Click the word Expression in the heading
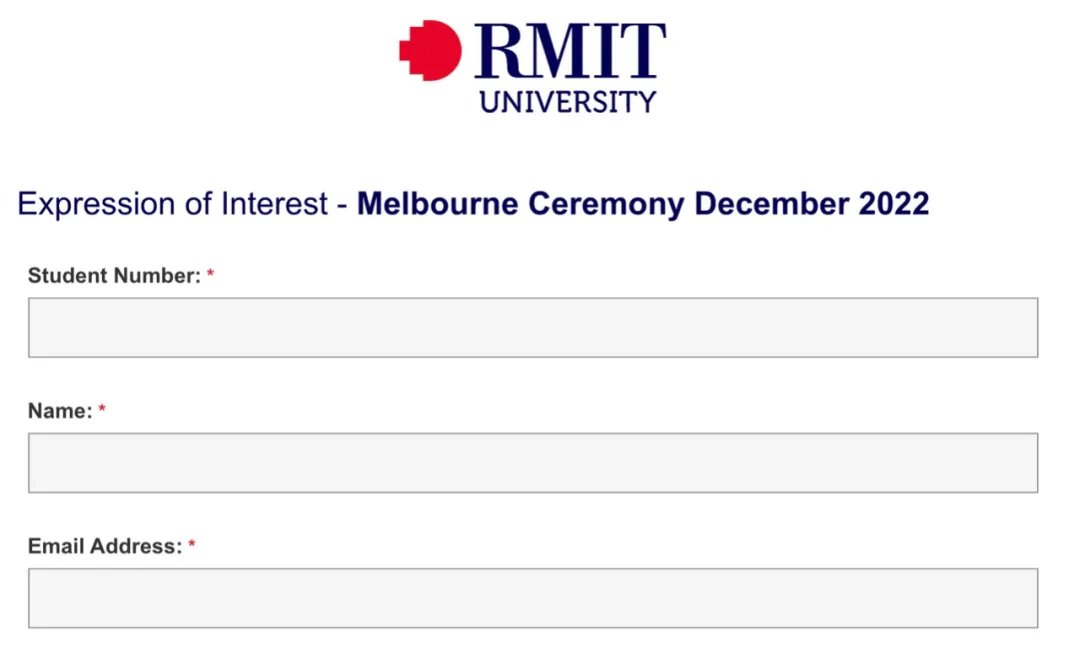1080x659 pixels. 96,205
